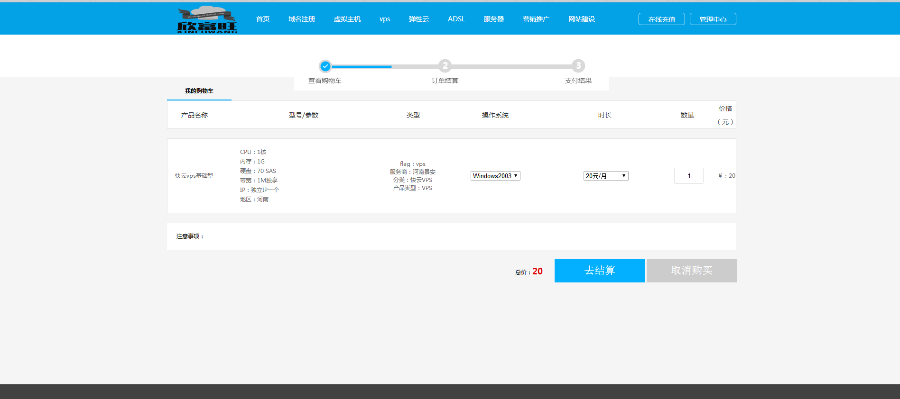Viewport: 900px width, 399px height.
Task: Open the 20元/月 duration dropdown
Action: tap(606, 176)
